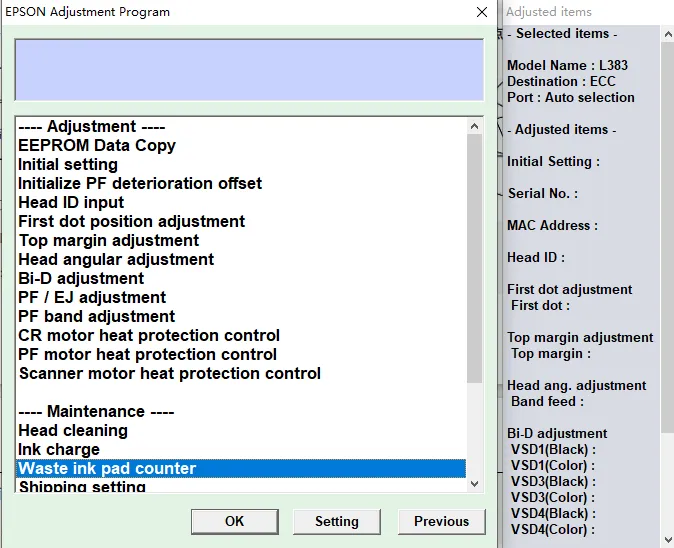
Task: Click Adjusted items panel scroll up arrow
Action: coord(667,34)
